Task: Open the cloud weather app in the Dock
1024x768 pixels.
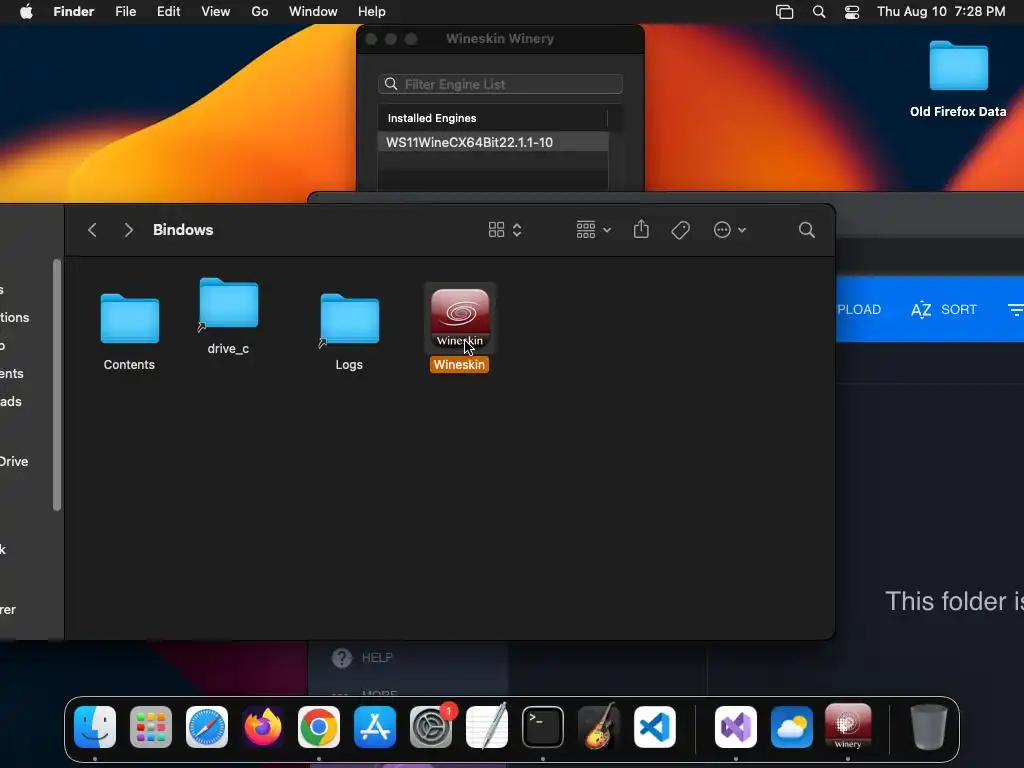Action: (792, 727)
